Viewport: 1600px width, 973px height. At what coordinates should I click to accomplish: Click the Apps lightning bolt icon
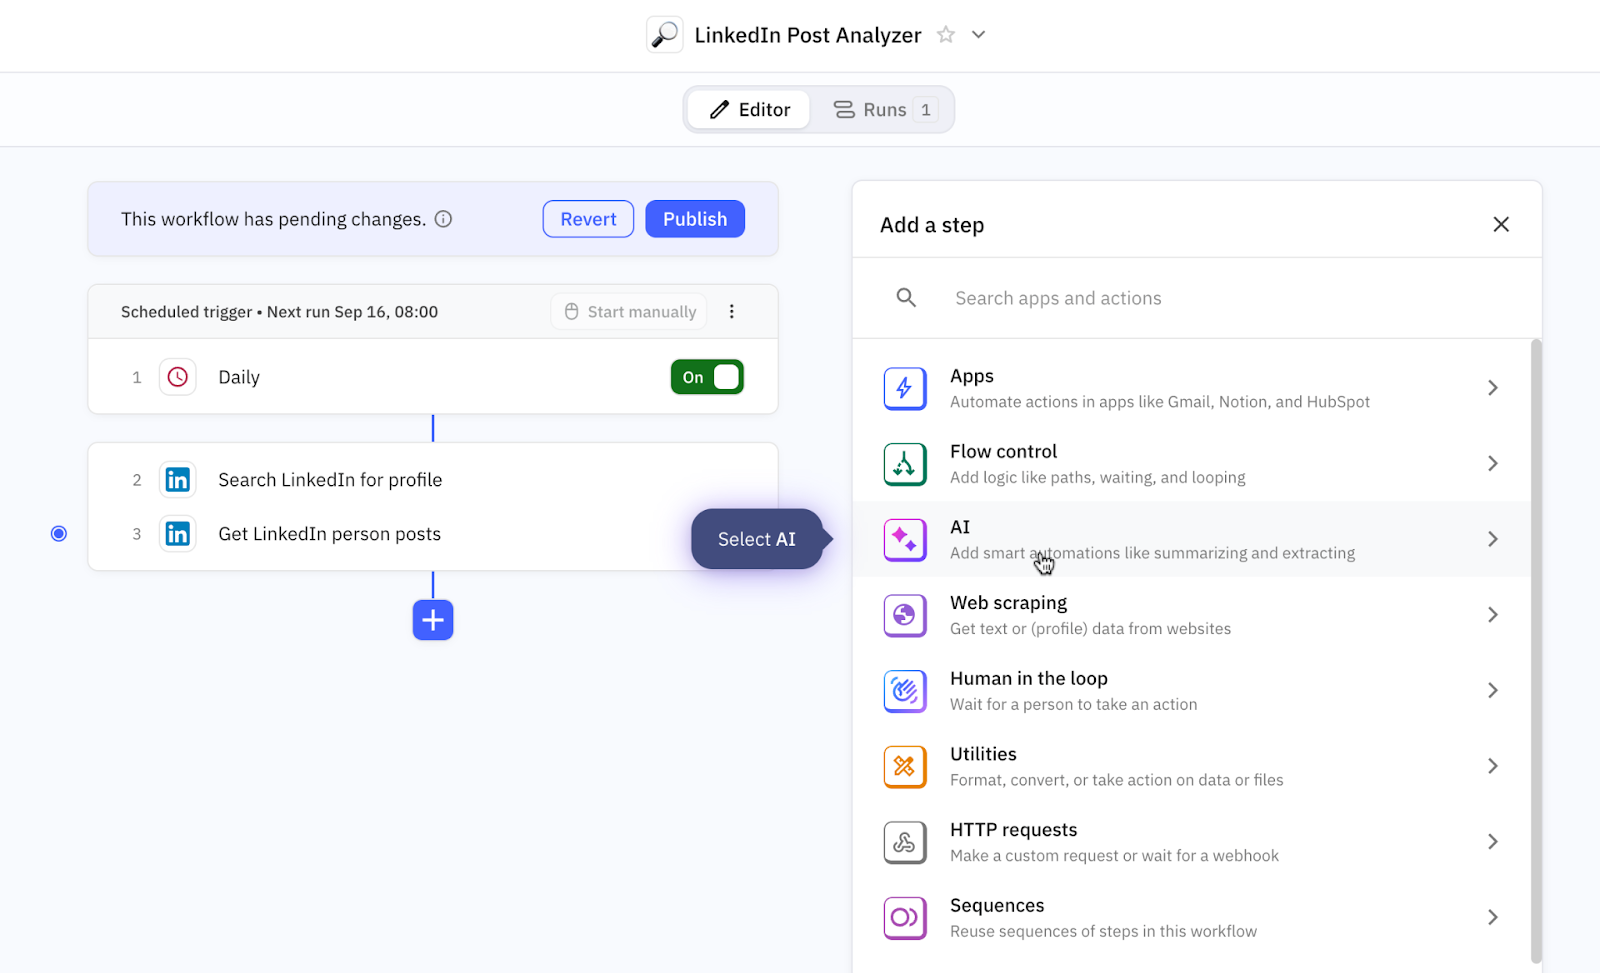pyautogui.click(x=904, y=388)
